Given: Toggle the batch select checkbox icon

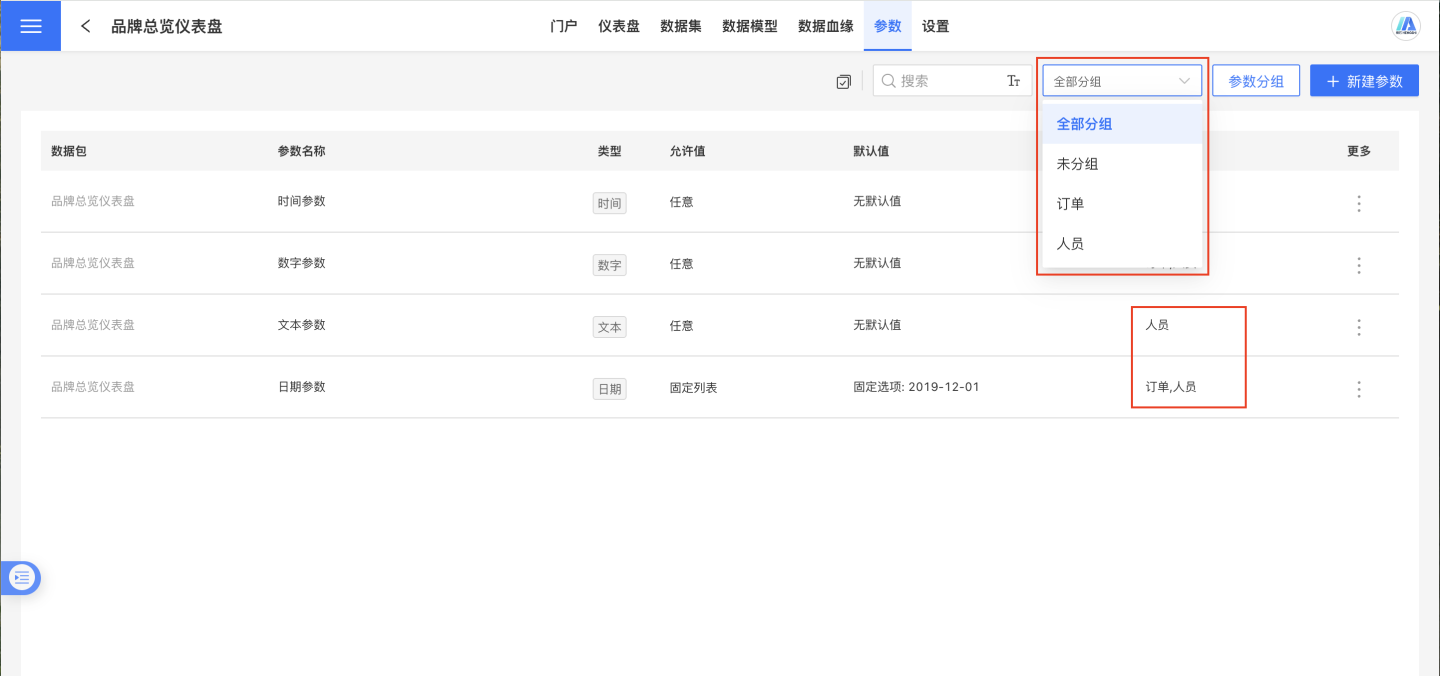Looking at the screenshot, I should click(x=843, y=82).
